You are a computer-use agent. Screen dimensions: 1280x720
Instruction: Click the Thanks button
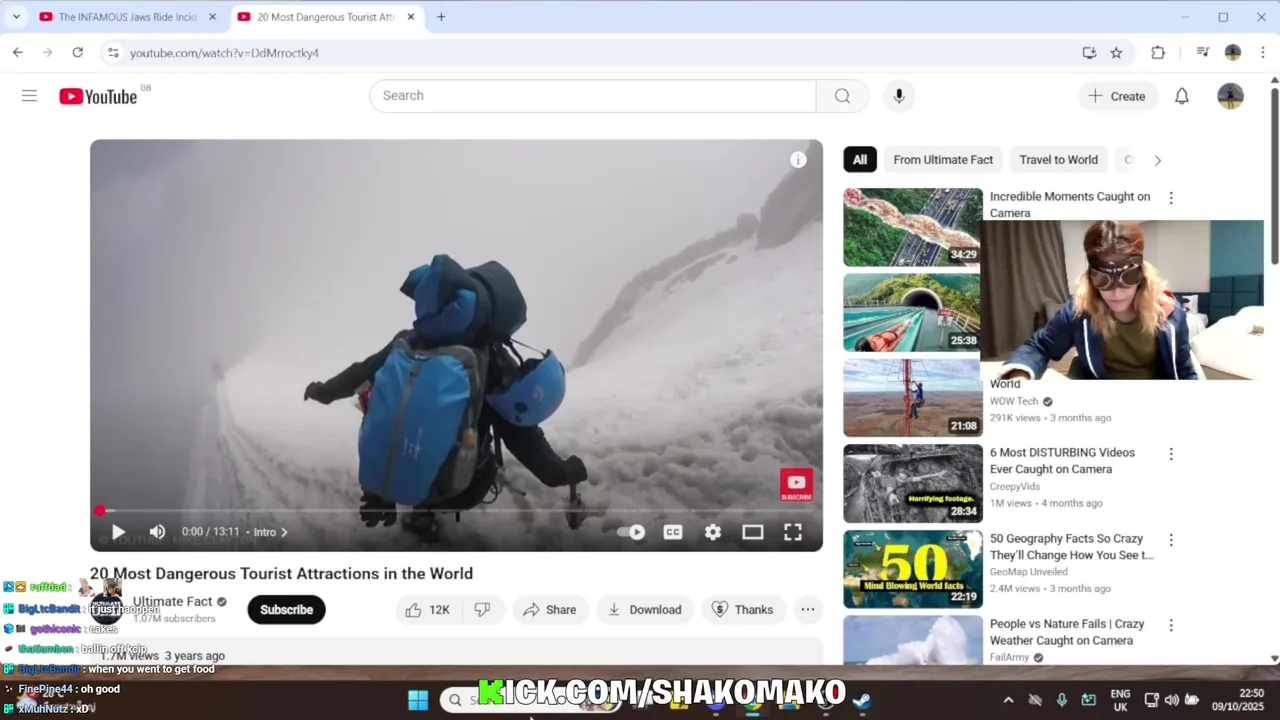coord(742,609)
